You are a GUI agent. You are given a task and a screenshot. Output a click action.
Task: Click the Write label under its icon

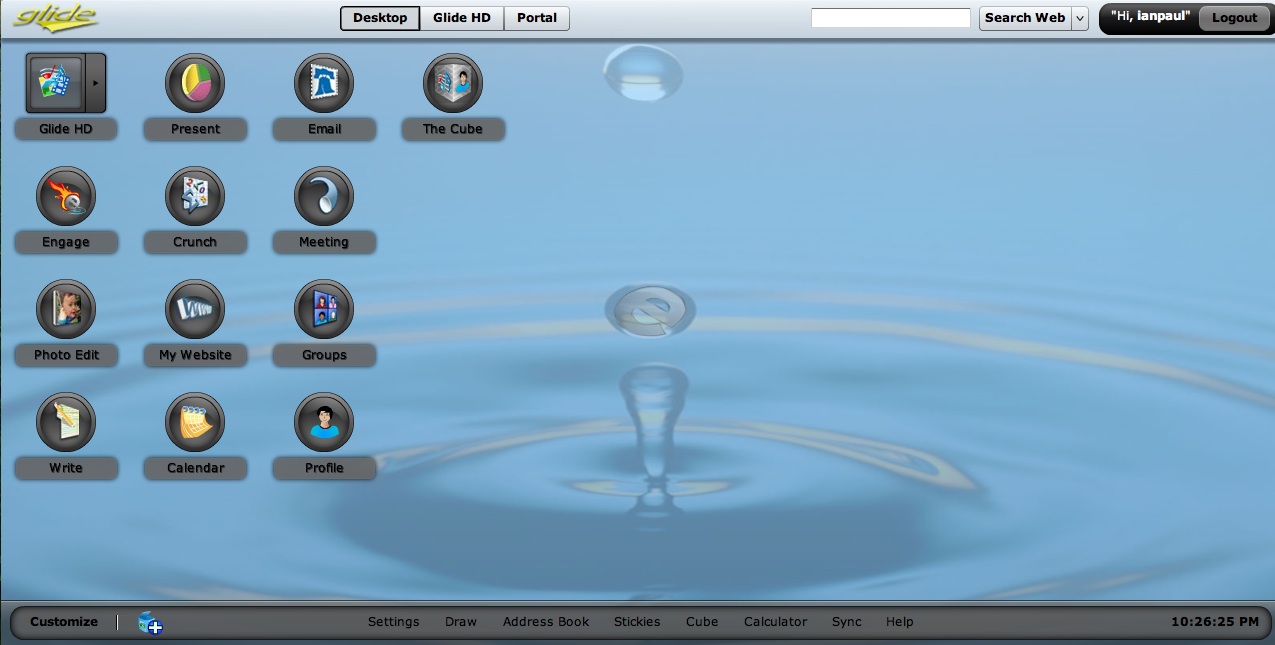66,468
